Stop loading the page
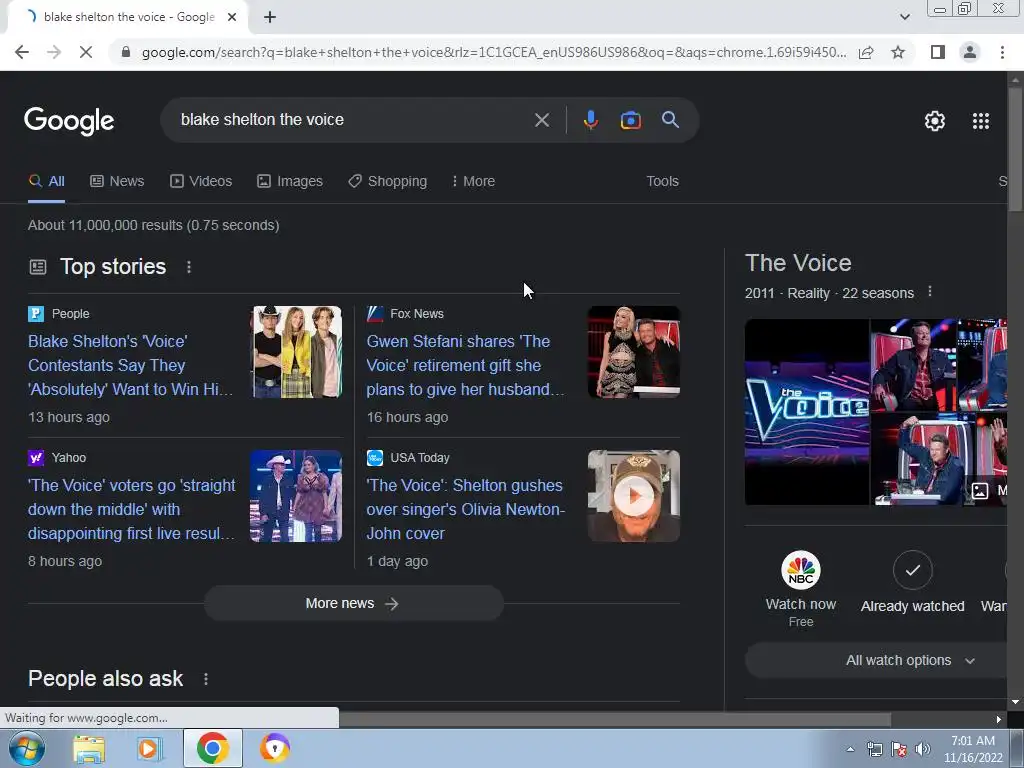Viewport: 1024px width, 768px height. coord(86,52)
